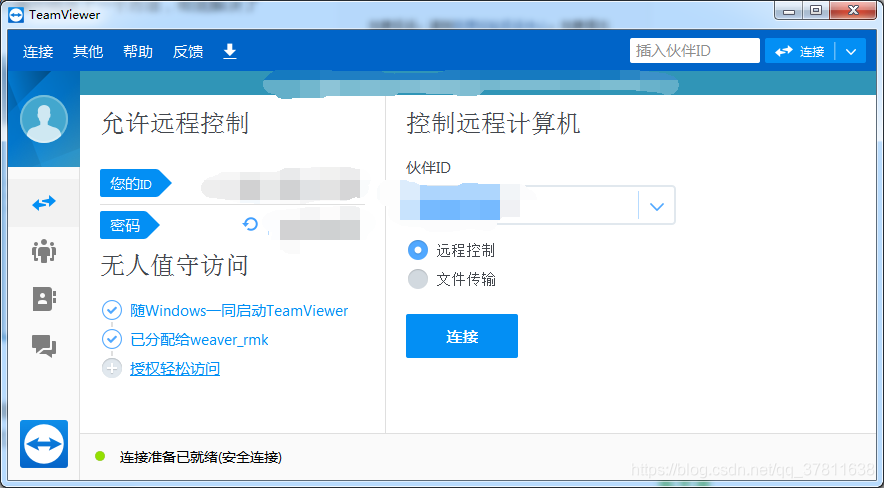Image resolution: width=884 pixels, height=488 pixels.
Task: Click the 您的ID label
Action: (135, 183)
